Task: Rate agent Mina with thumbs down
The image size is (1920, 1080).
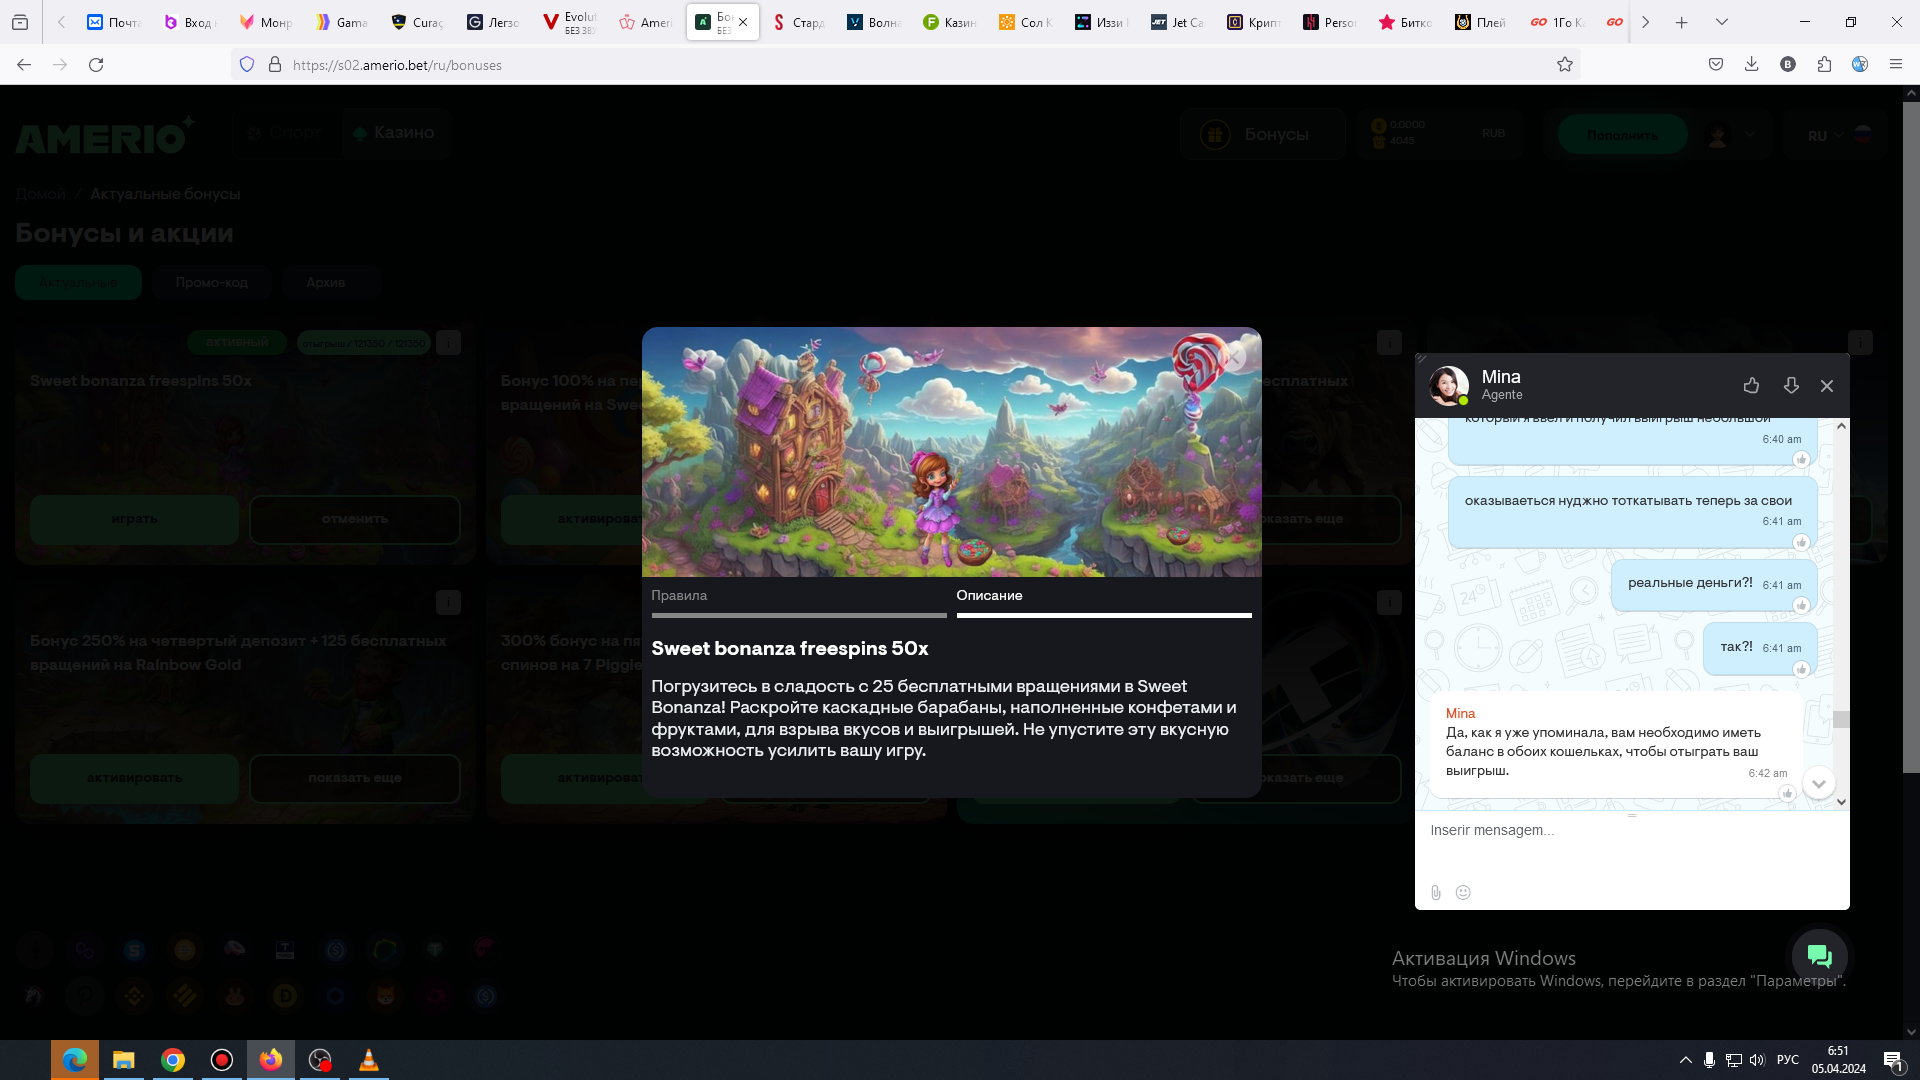Action: 1790,386
